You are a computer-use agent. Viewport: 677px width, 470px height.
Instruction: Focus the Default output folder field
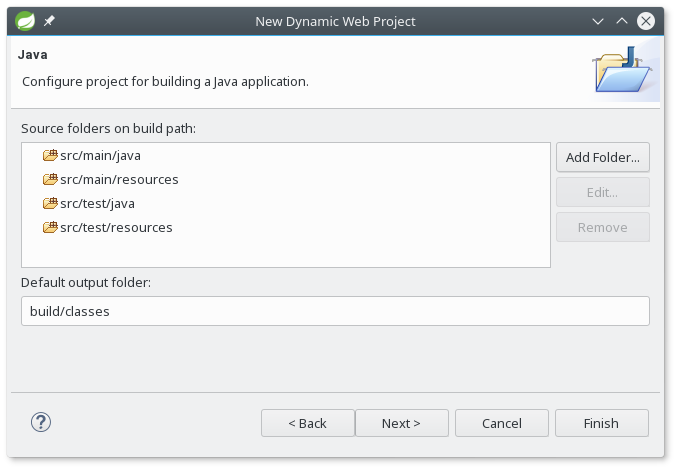point(335,311)
